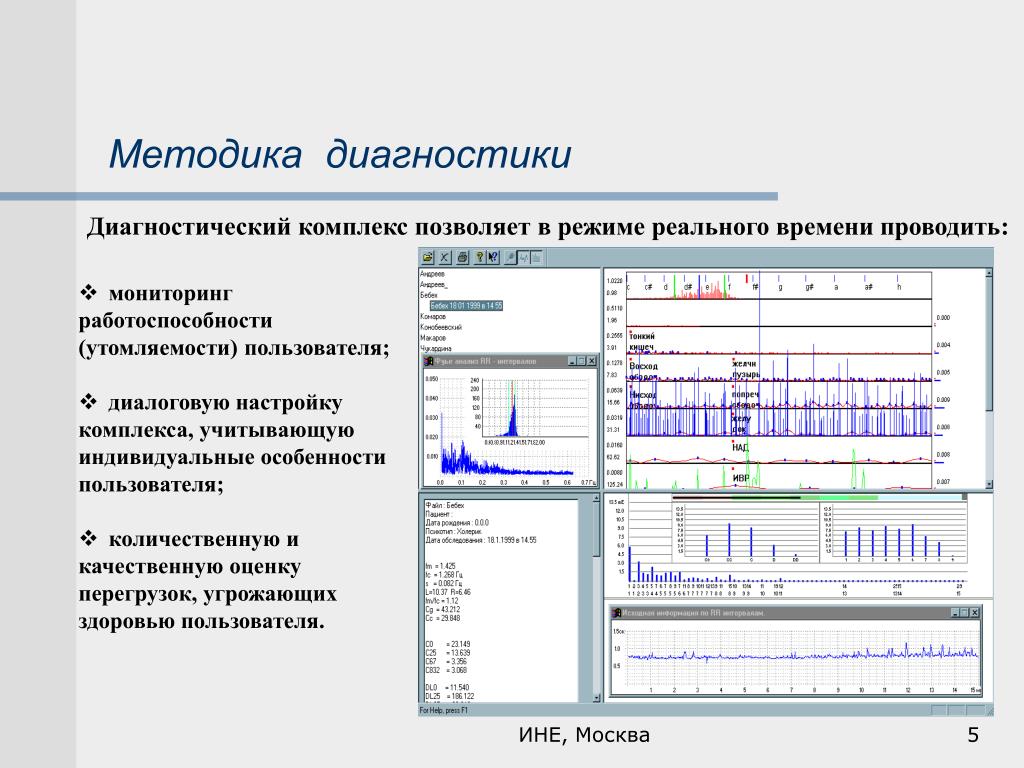The image size is (1024, 768).
Task: Click the 'Психотип : Холерик' report line
Action: (454, 532)
